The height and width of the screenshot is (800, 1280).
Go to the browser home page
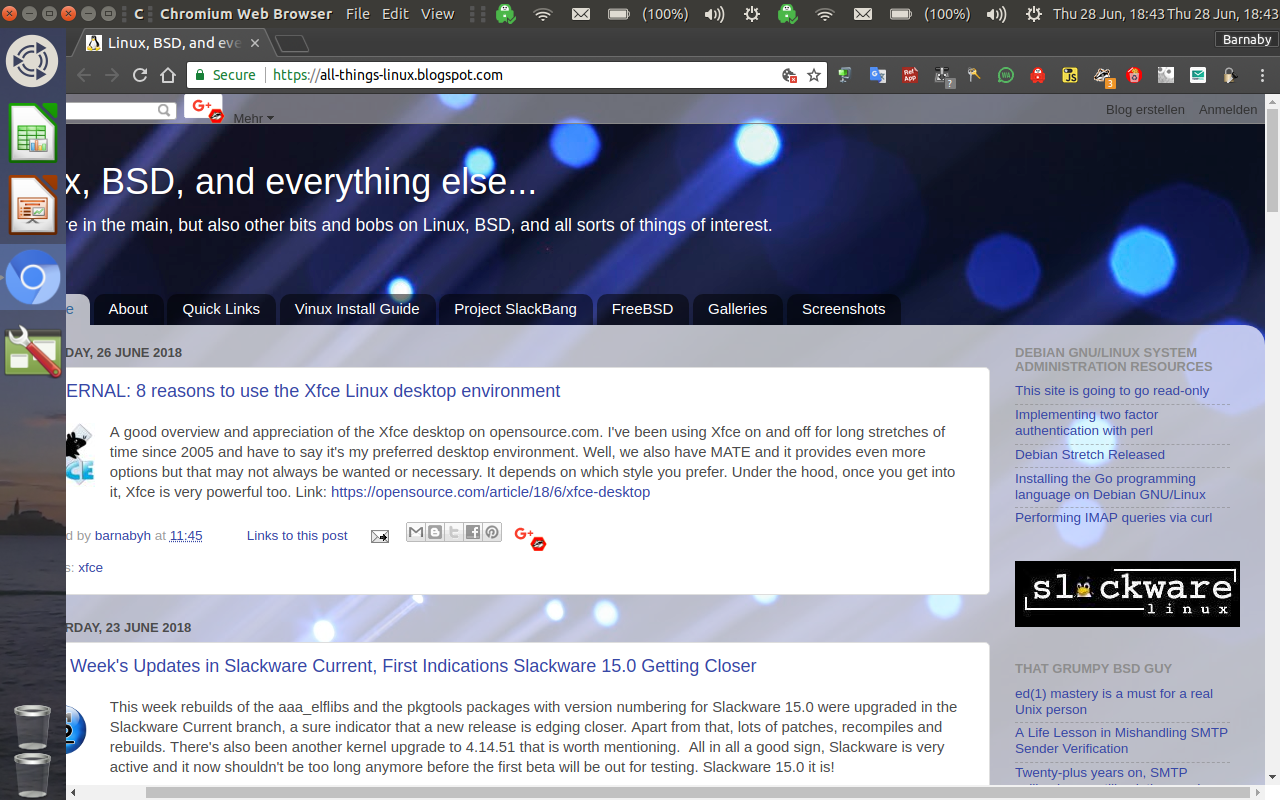168,75
